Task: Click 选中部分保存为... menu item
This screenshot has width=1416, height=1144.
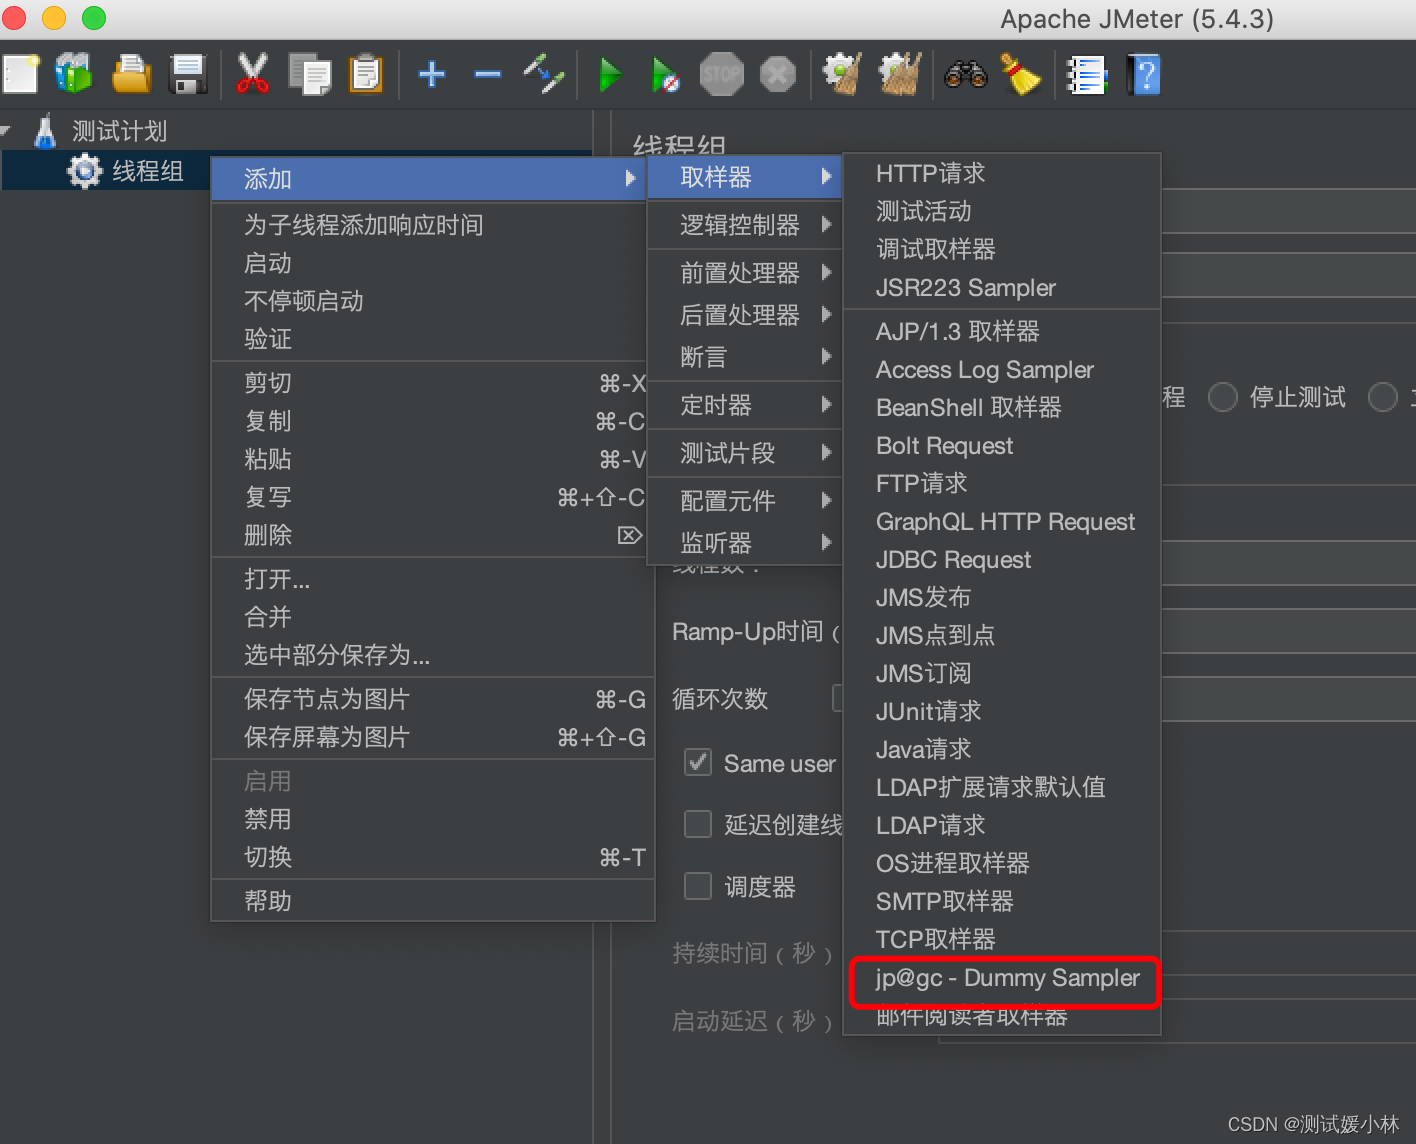Action: pyautogui.click(x=433, y=655)
